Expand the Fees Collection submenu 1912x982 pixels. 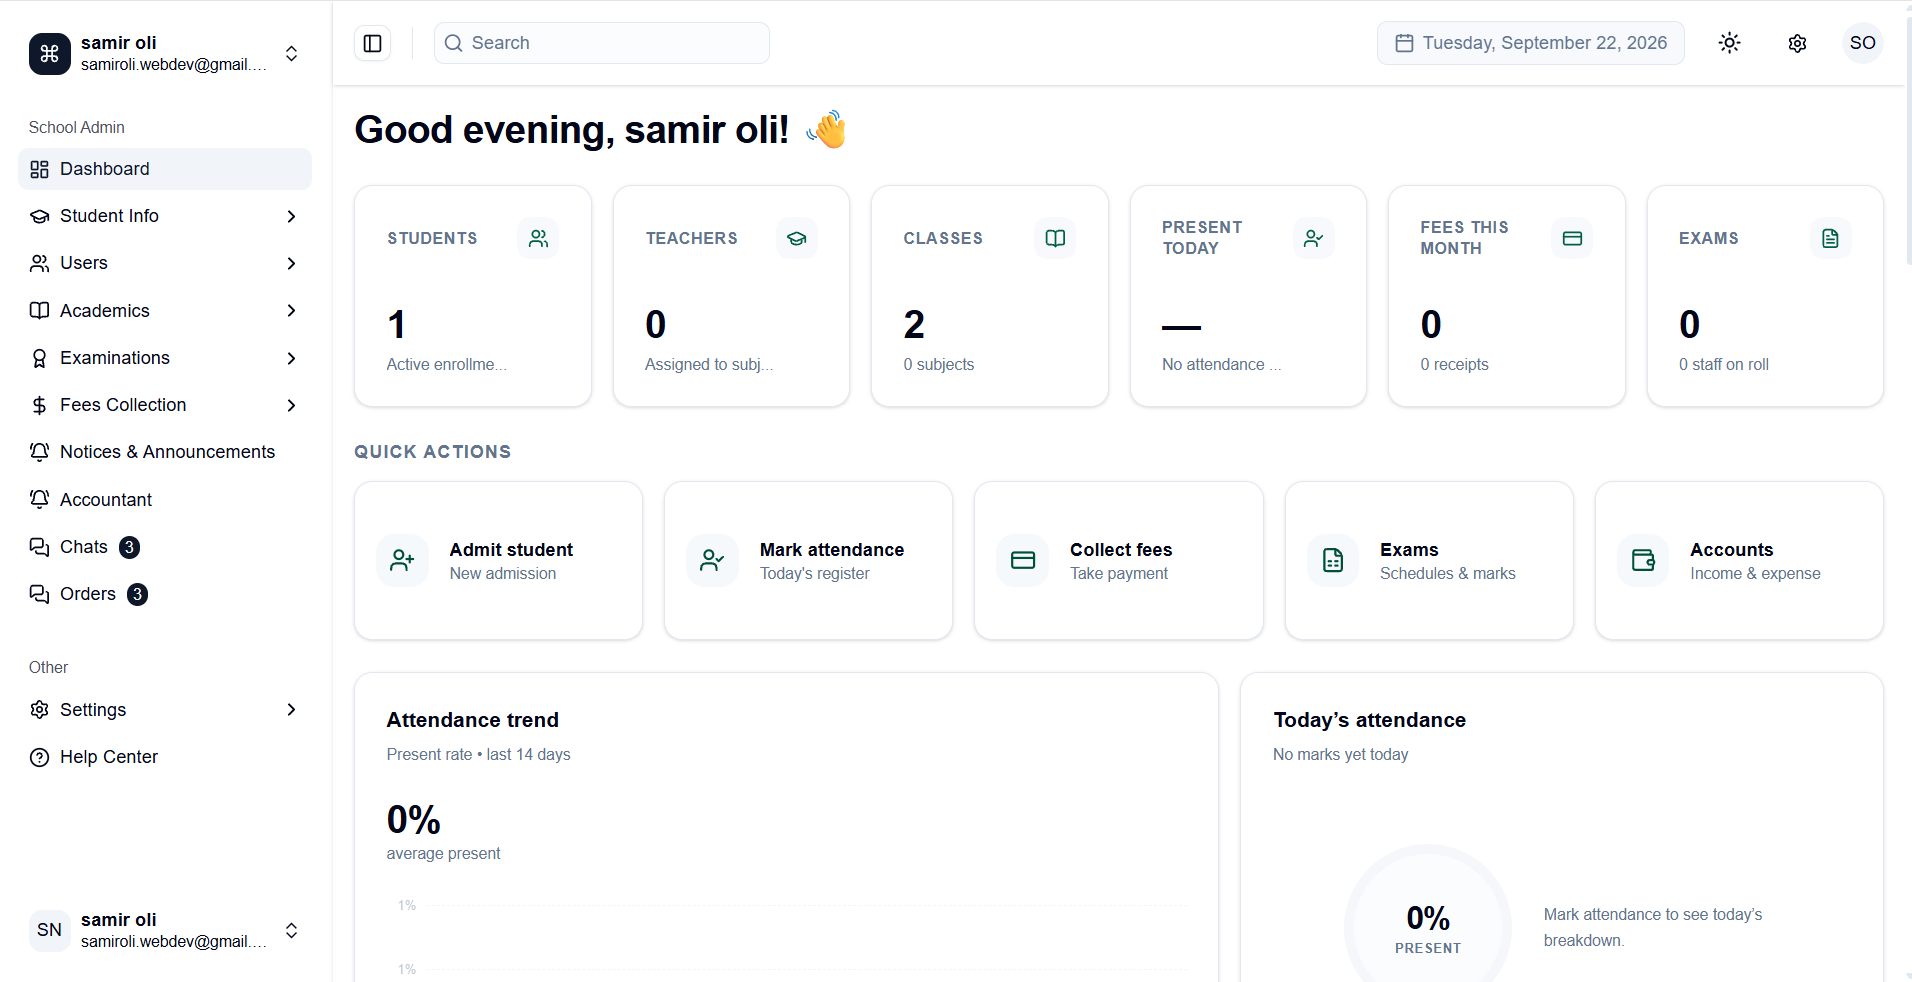165,405
